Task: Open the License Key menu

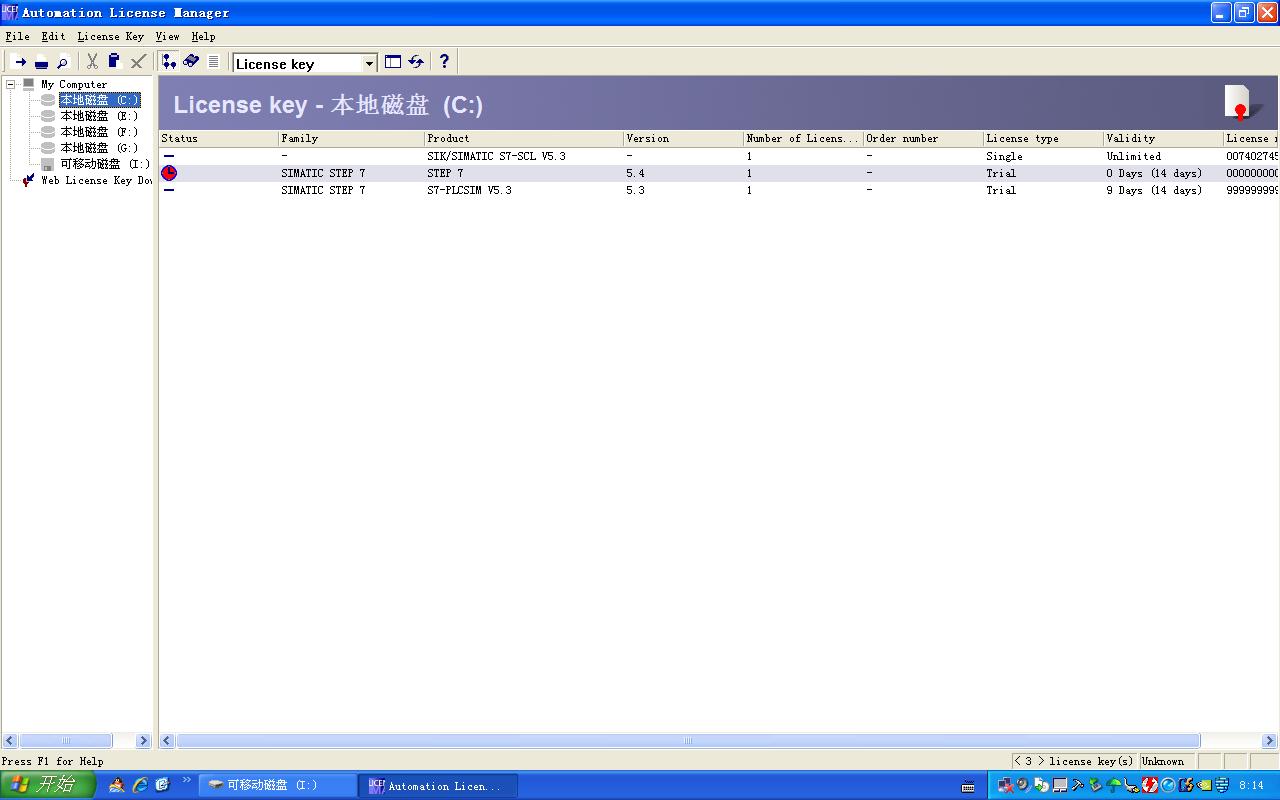Action: tap(111, 36)
